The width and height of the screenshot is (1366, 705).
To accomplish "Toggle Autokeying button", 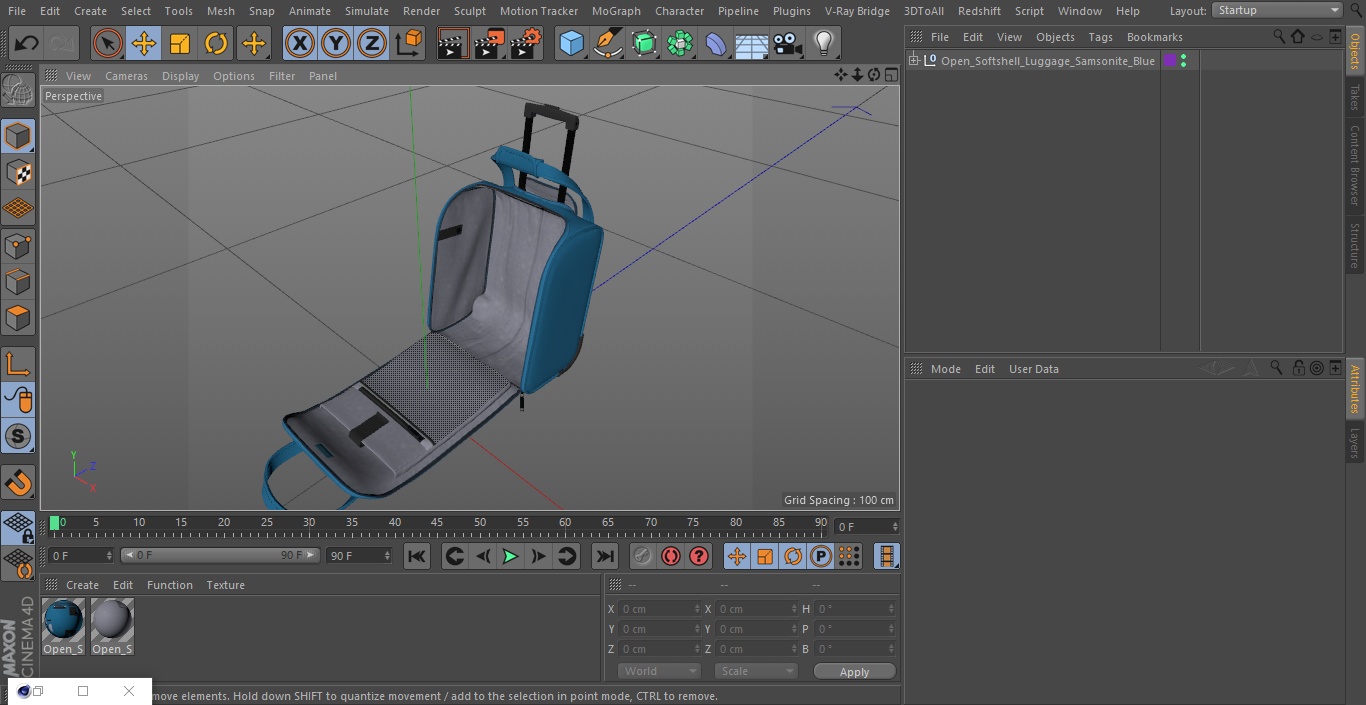I will tap(671, 556).
